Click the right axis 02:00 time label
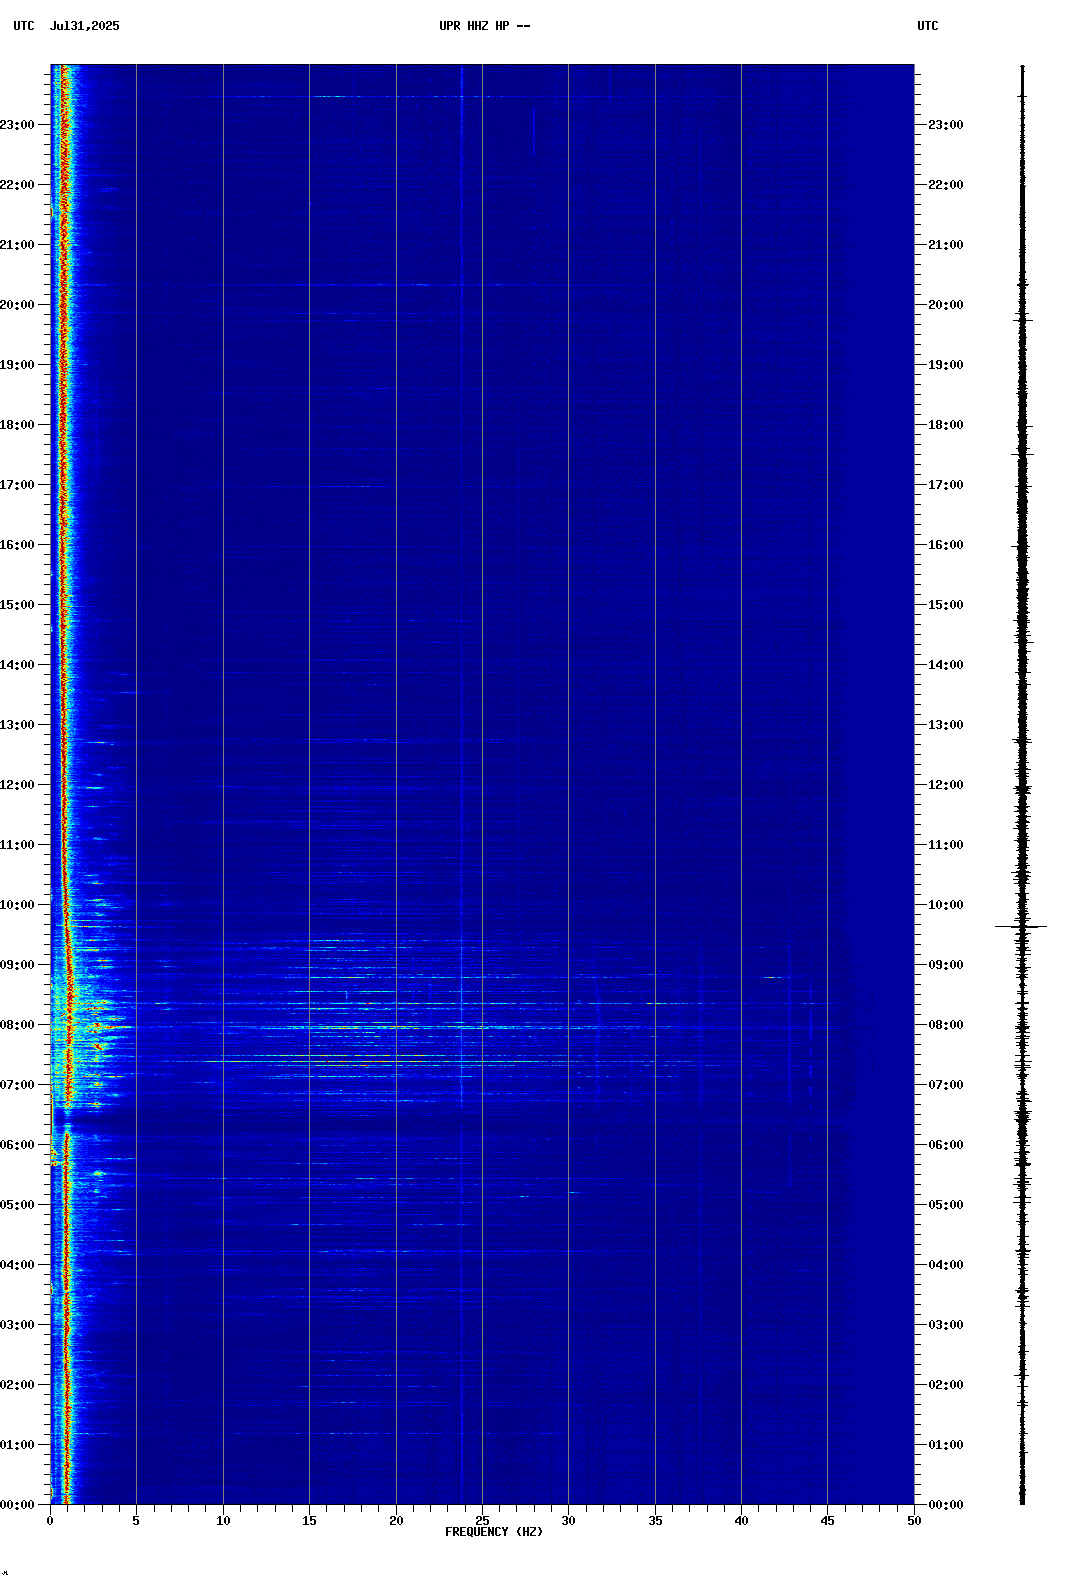 pos(946,1385)
